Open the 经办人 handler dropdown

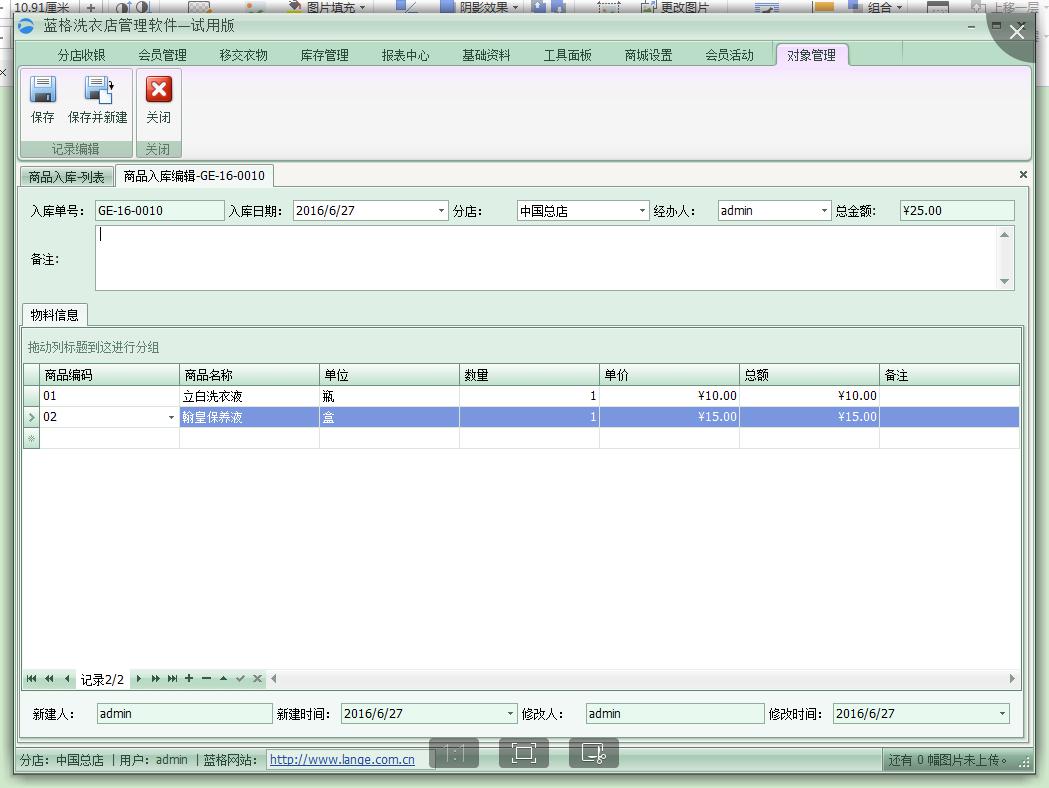pyautogui.click(x=824, y=211)
